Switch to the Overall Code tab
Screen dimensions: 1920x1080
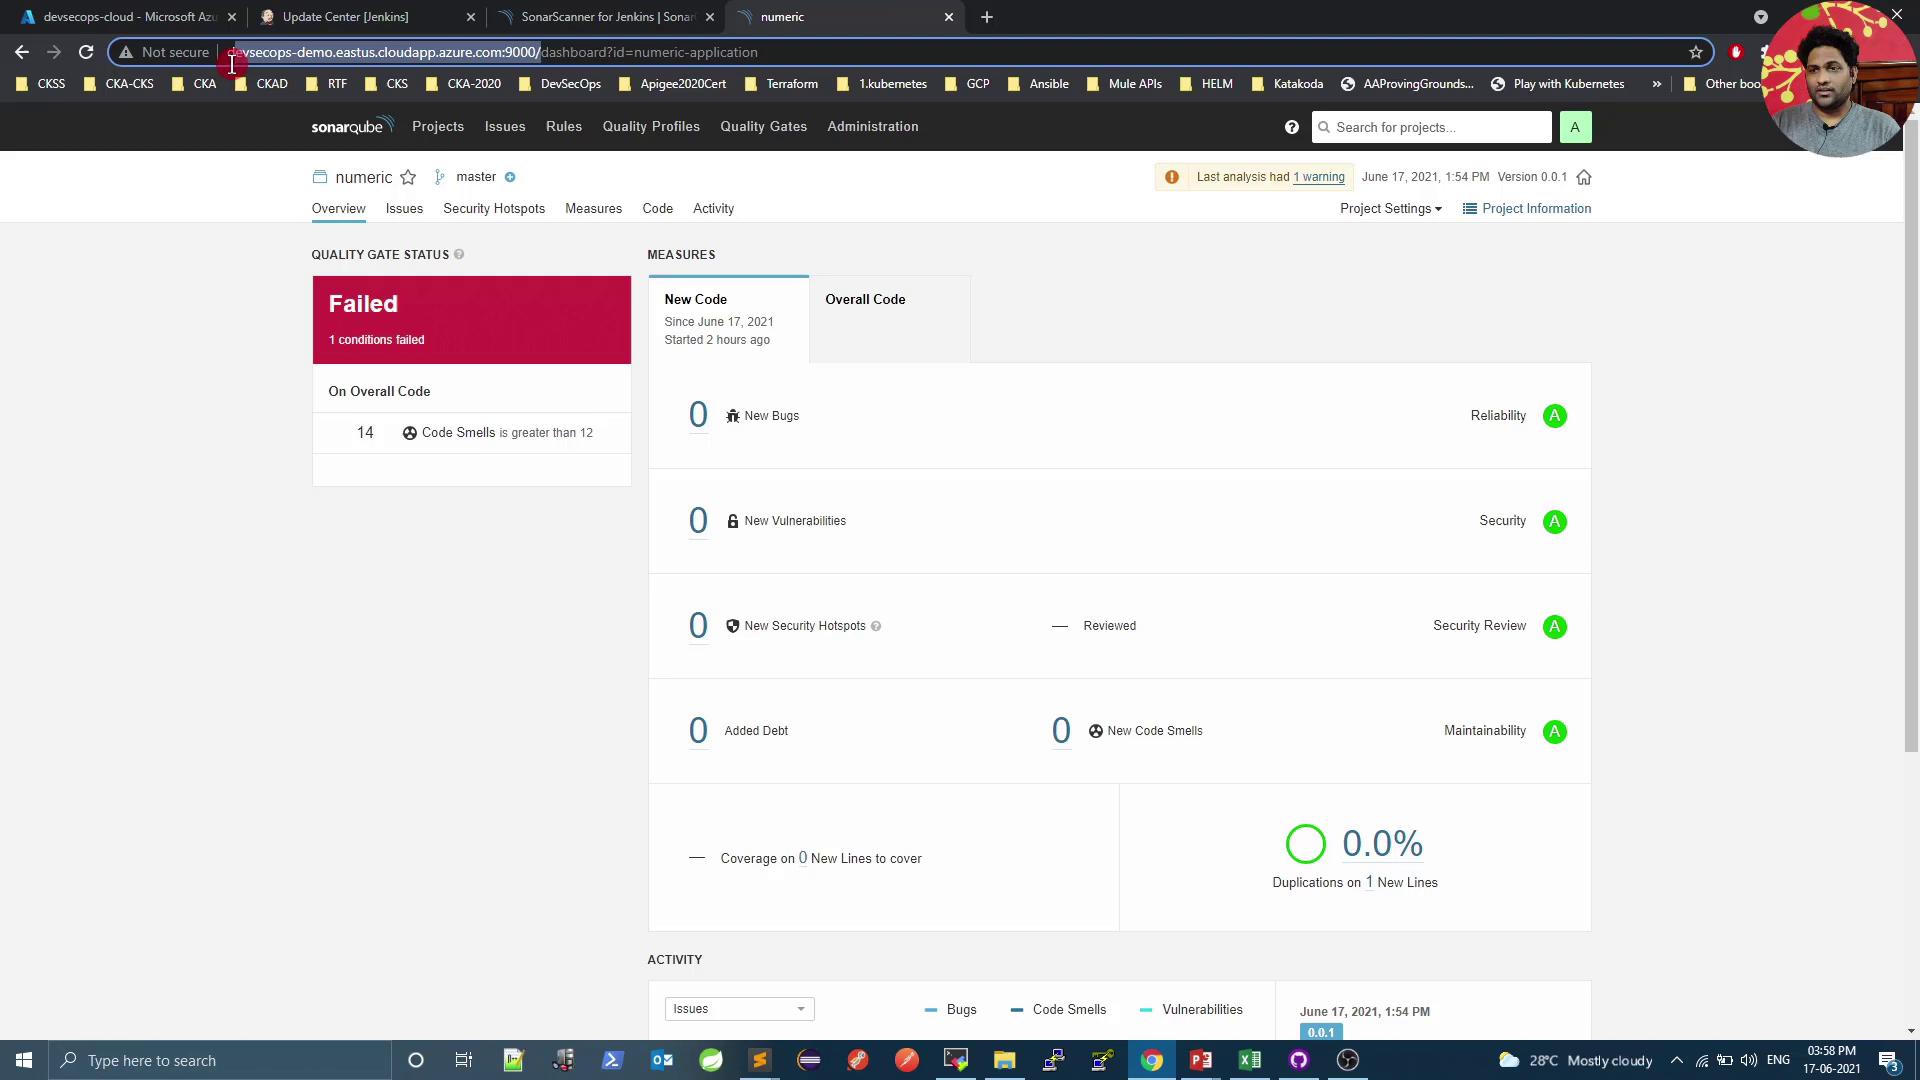click(865, 299)
